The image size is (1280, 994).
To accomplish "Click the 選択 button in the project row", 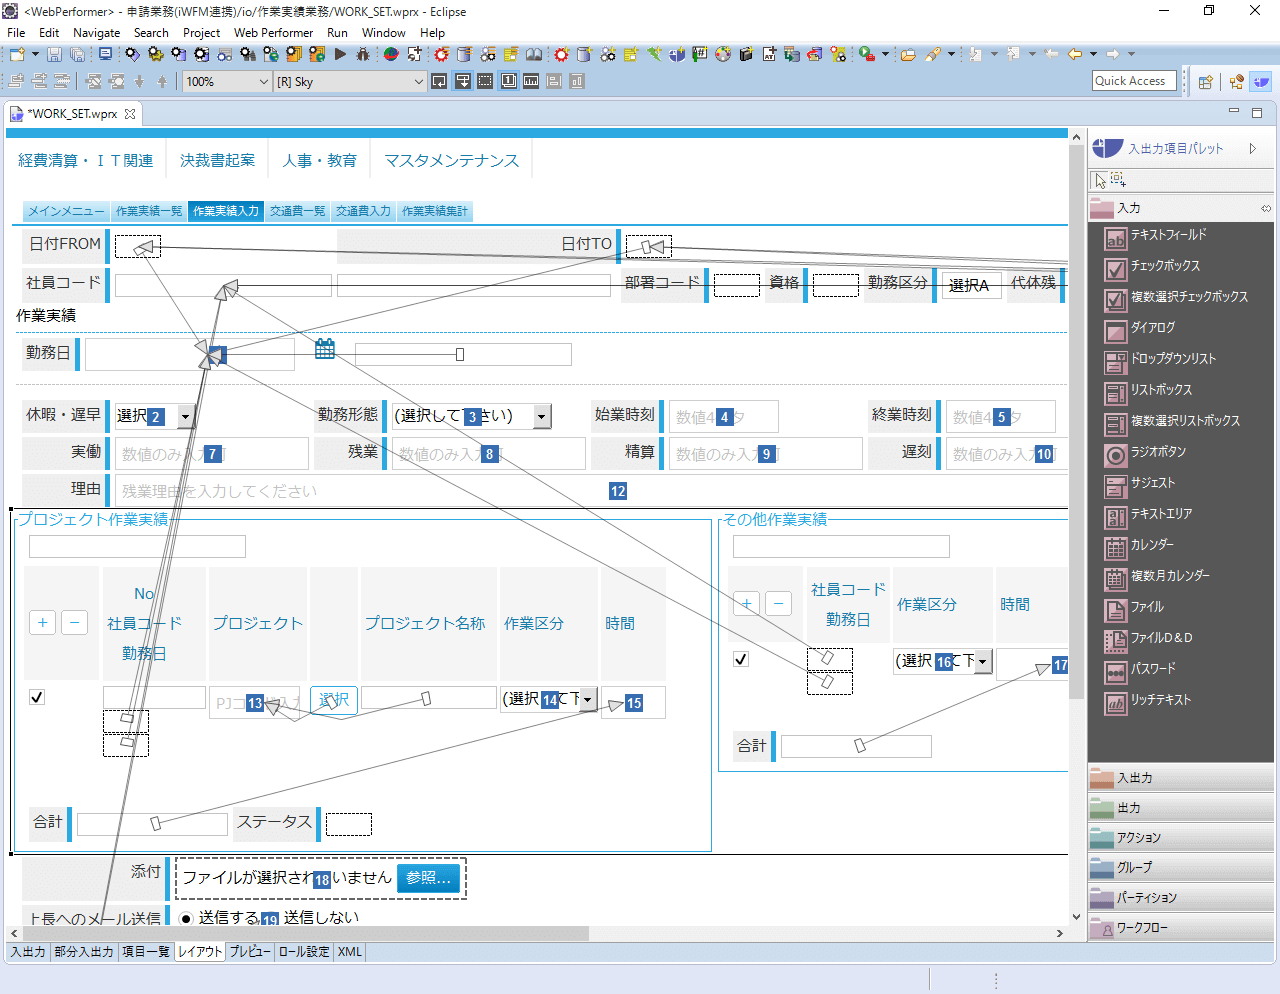I will [x=333, y=700].
